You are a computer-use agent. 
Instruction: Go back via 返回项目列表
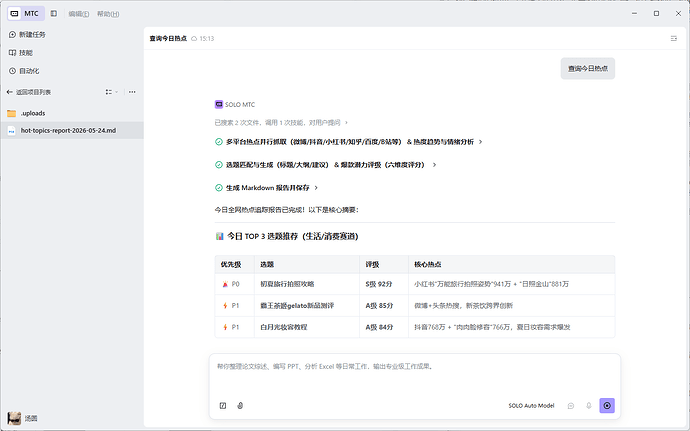pyautogui.click(x=29, y=92)
